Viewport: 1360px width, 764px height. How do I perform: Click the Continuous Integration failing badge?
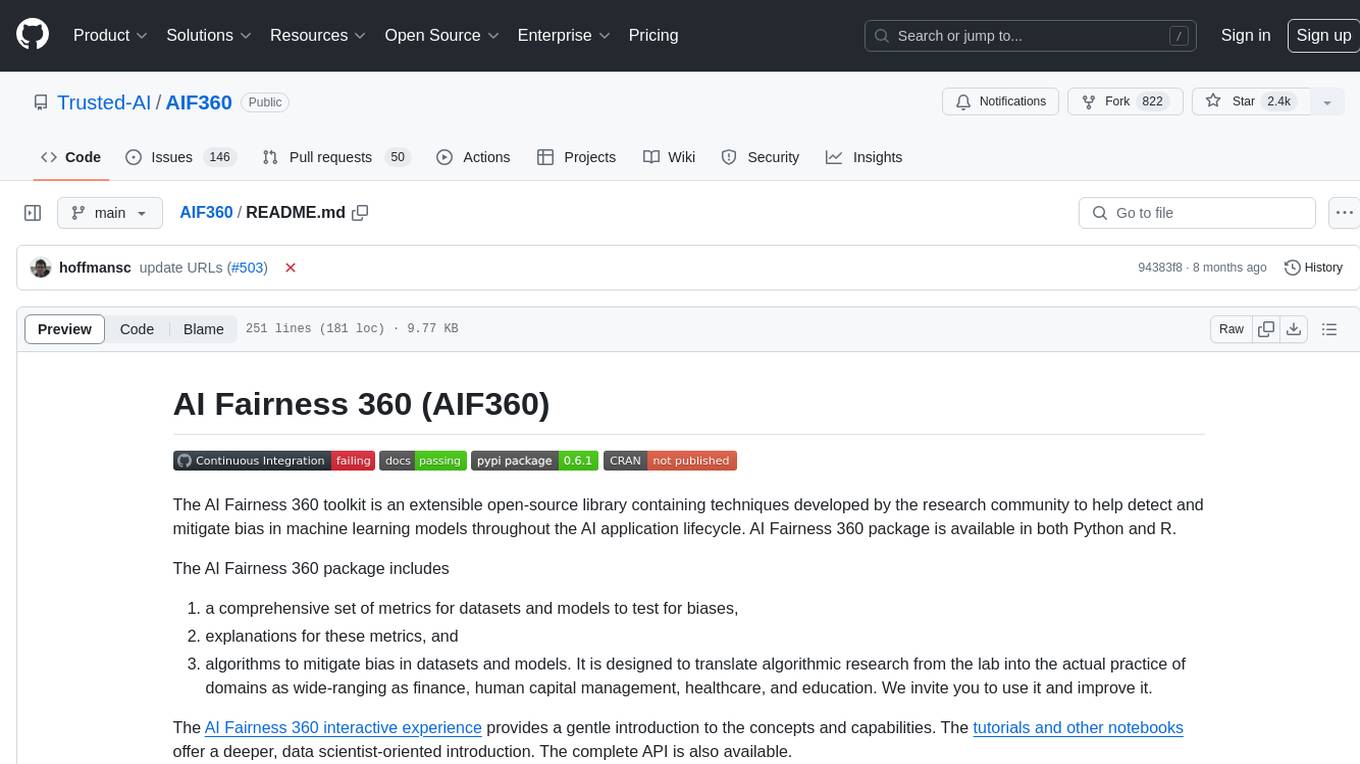274,461
